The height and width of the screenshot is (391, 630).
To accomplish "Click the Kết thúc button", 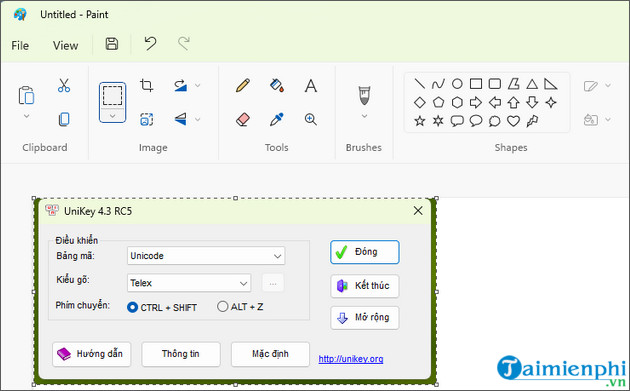I will pos(365,286).
